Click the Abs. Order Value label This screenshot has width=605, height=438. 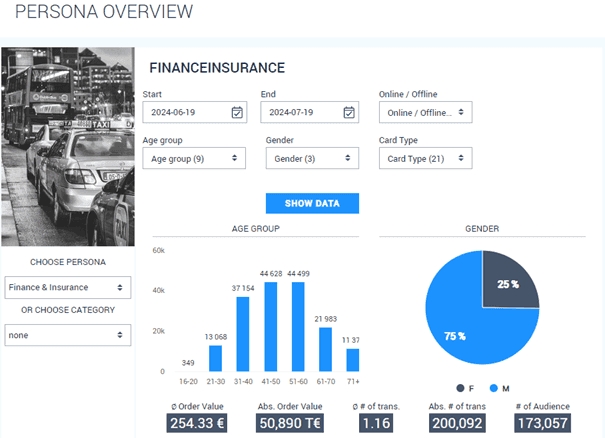290,406
